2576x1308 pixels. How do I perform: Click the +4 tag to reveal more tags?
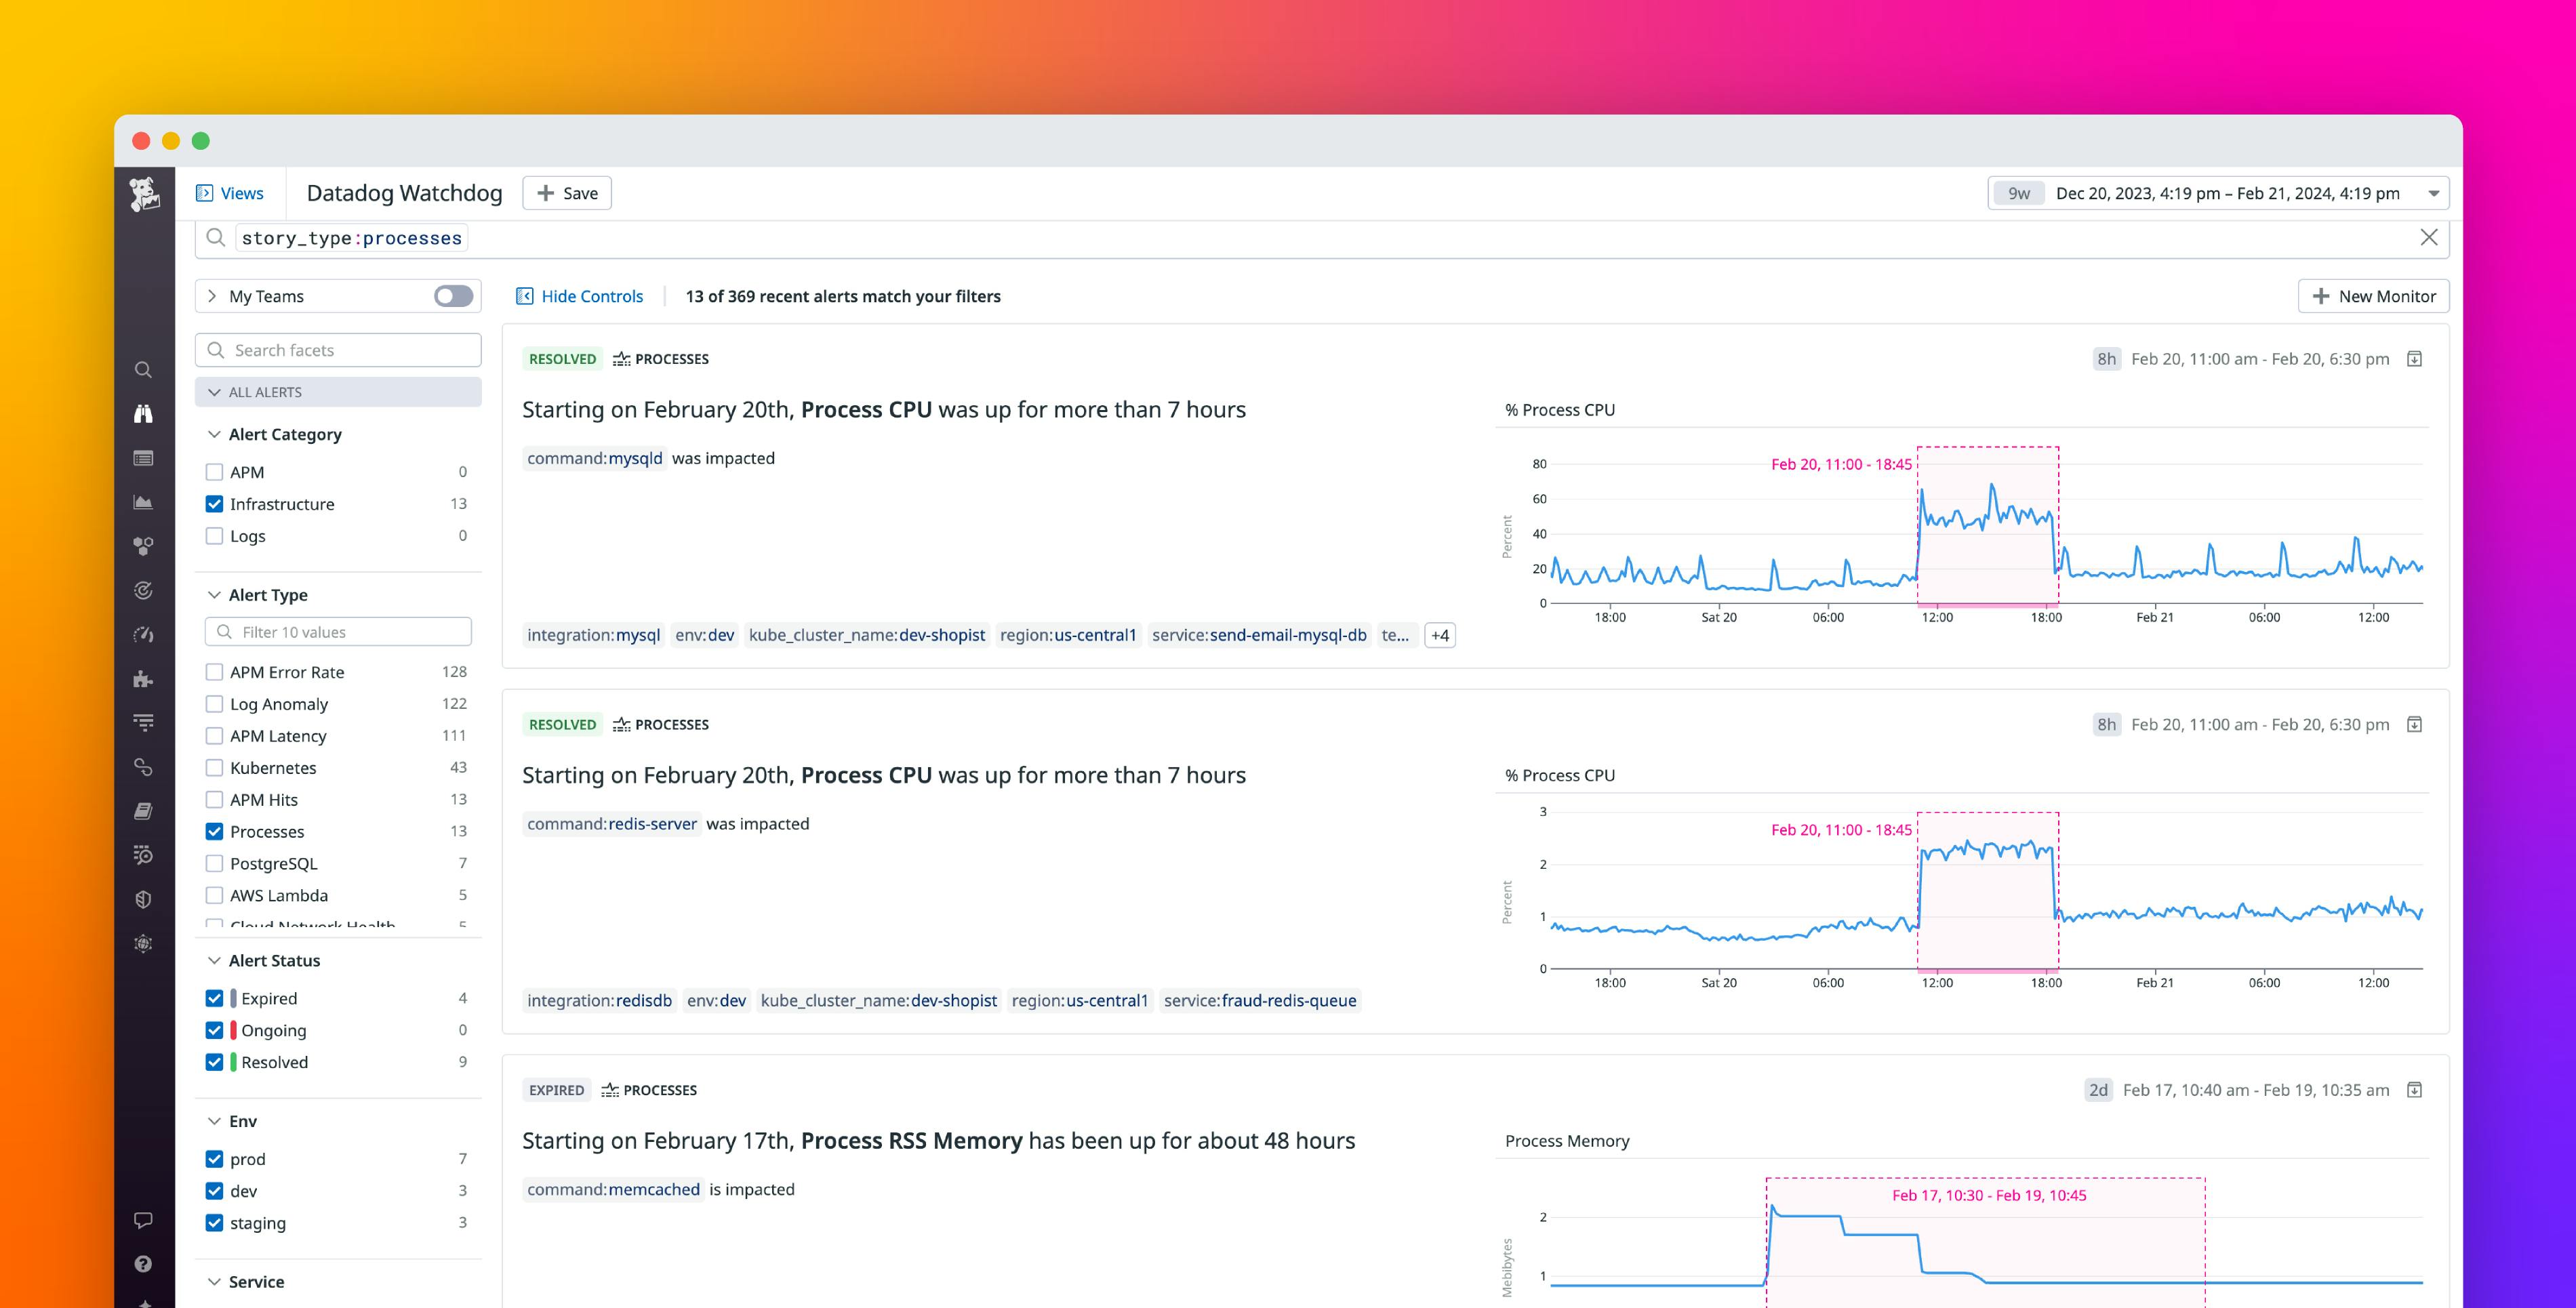click(1439, 634)
